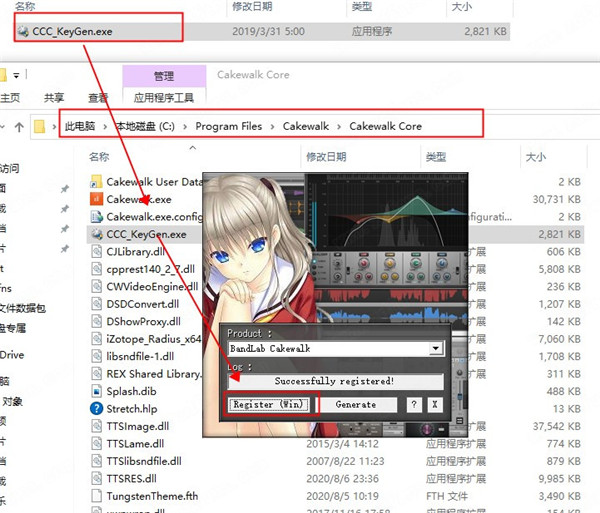Click the DSDConvert.dll file icon
Viewport: 600px width, 513px height.
(96, 304)
